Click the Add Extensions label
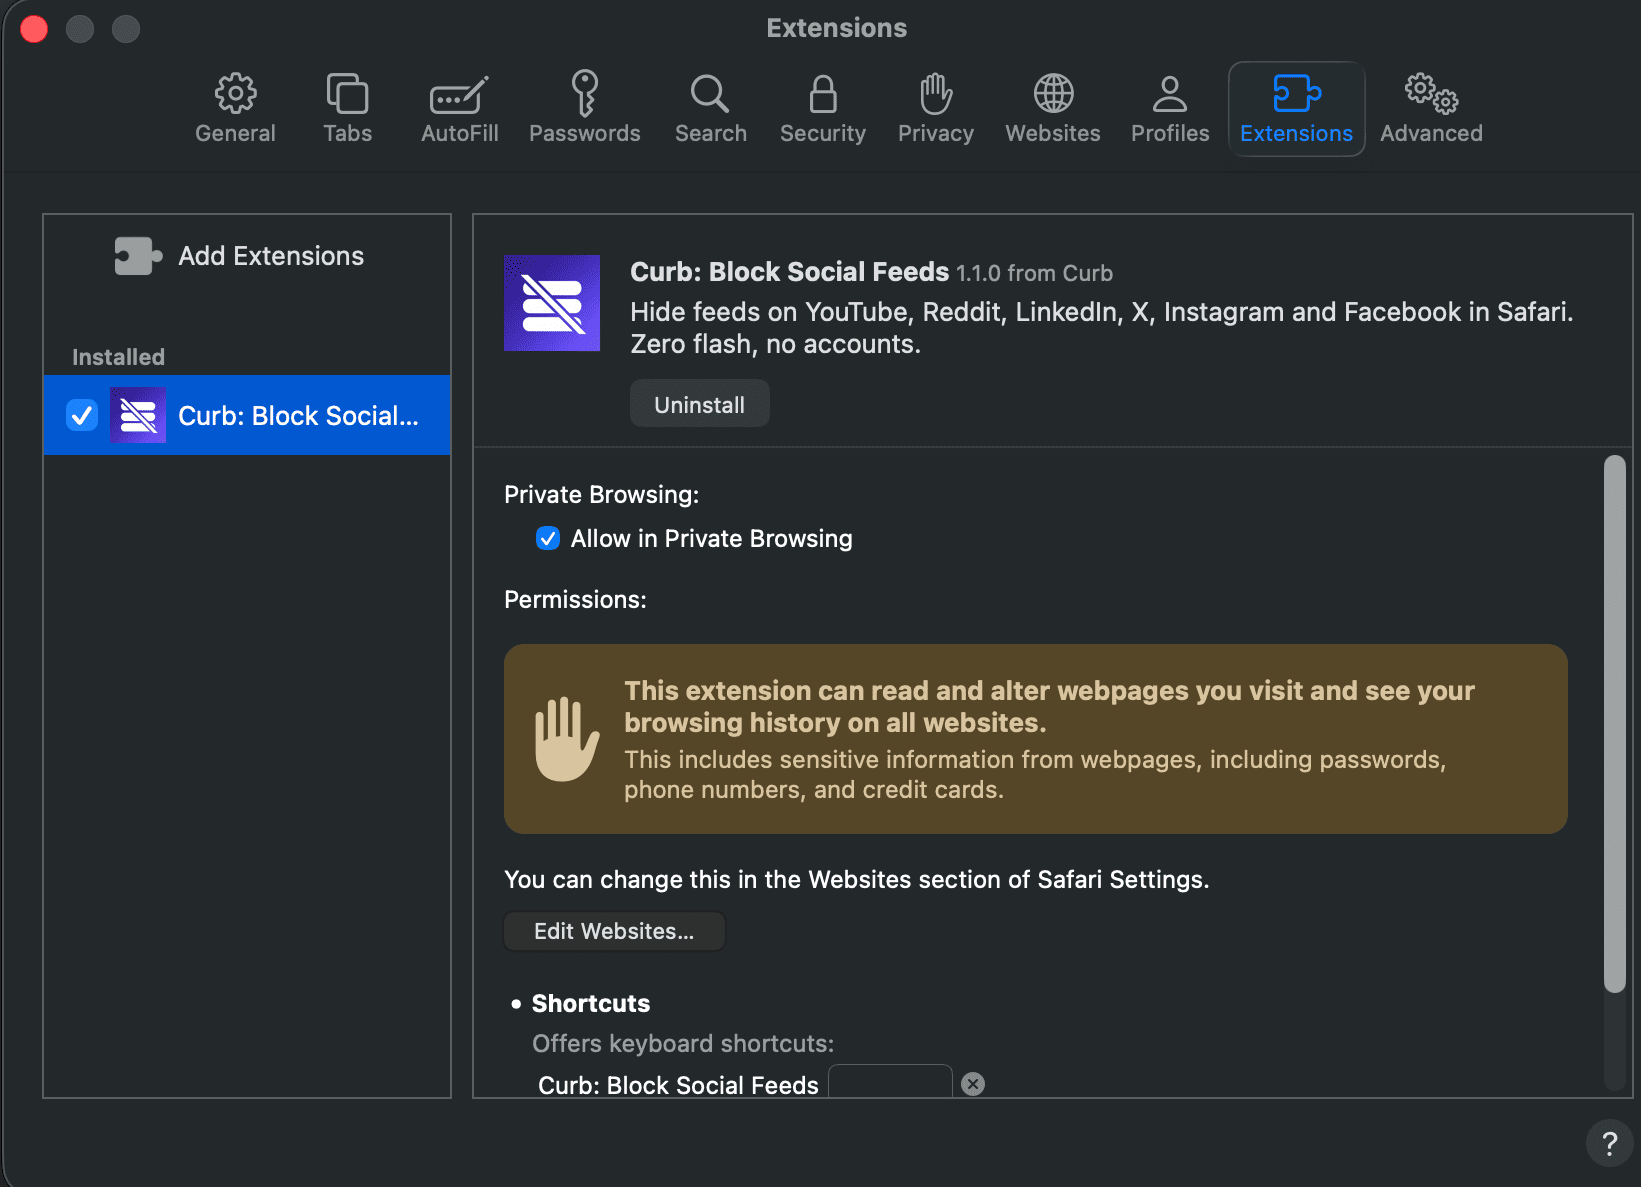 pos(271,256)
